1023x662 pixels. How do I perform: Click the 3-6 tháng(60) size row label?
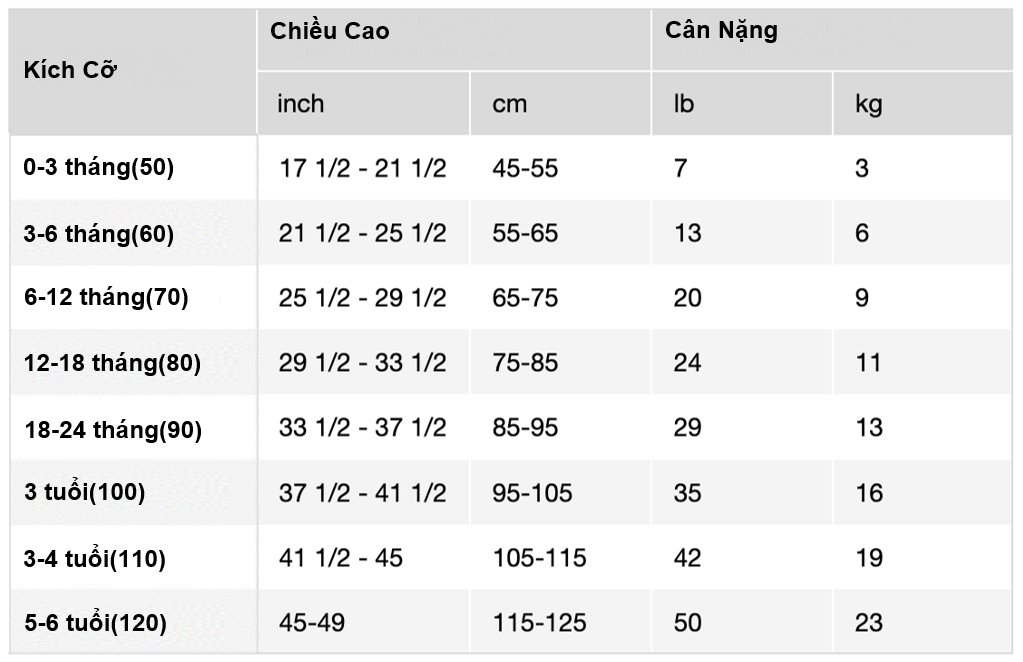99,234
